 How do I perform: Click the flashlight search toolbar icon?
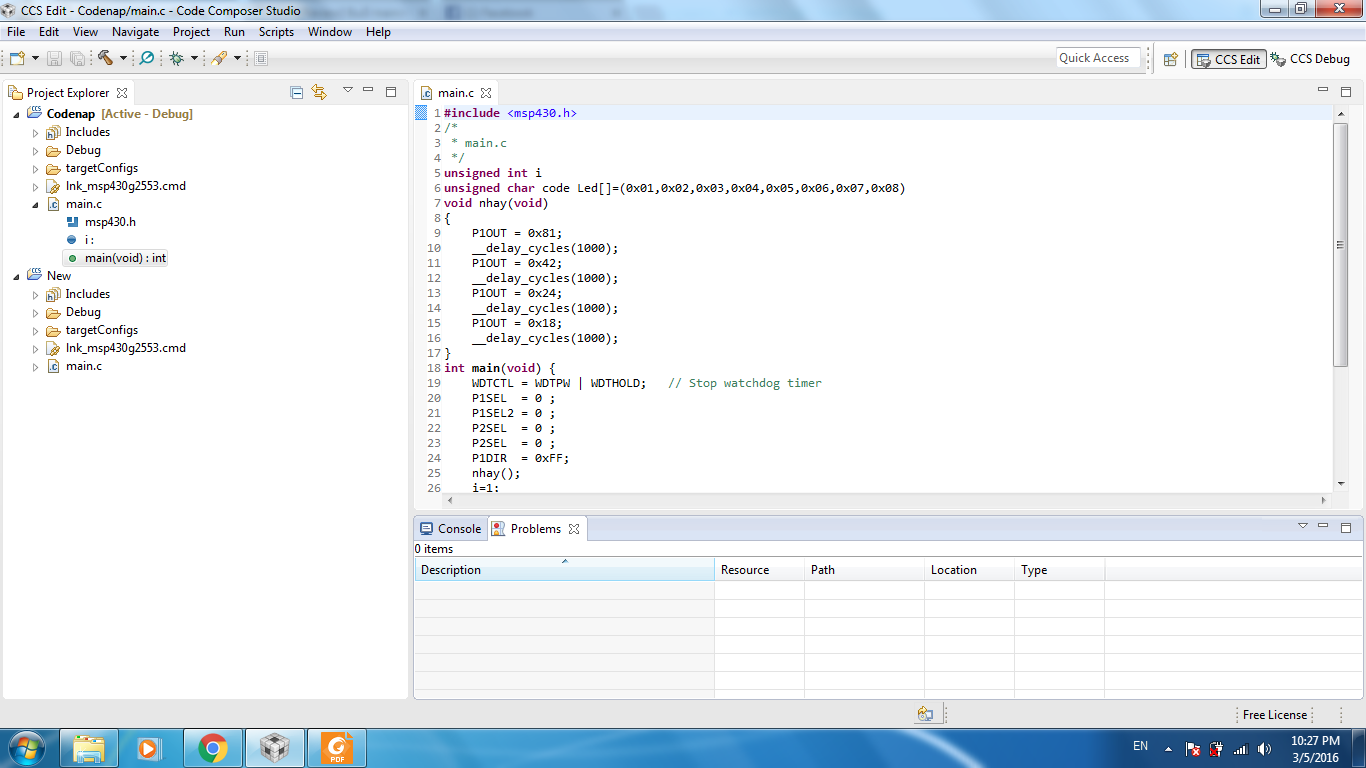(219, 59)
